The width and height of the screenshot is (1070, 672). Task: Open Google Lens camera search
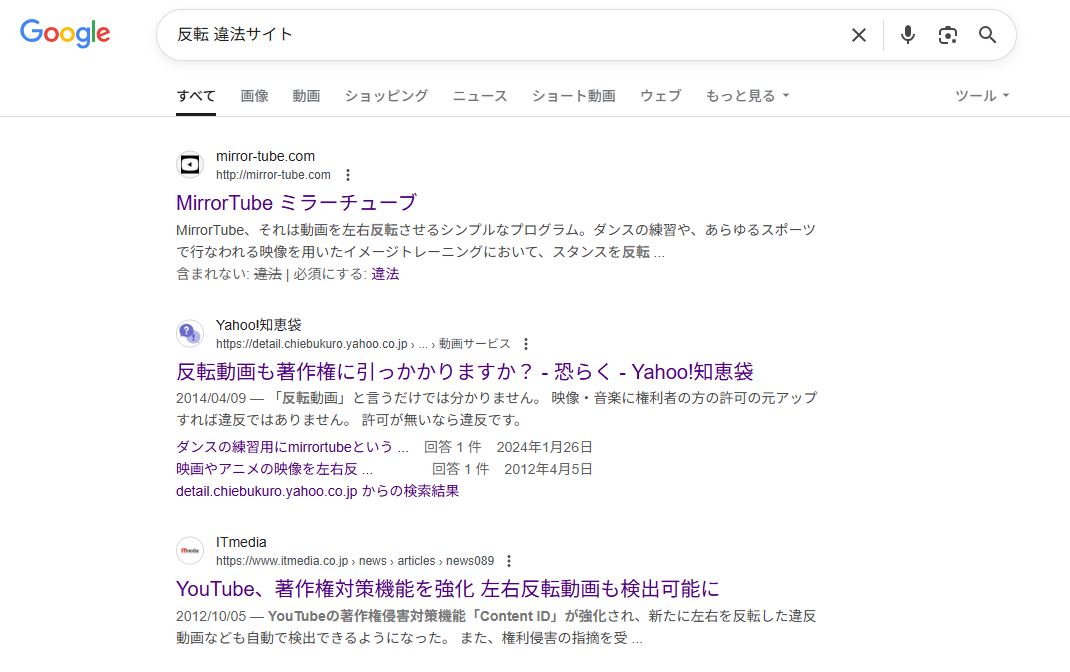[x=947, y=34]
